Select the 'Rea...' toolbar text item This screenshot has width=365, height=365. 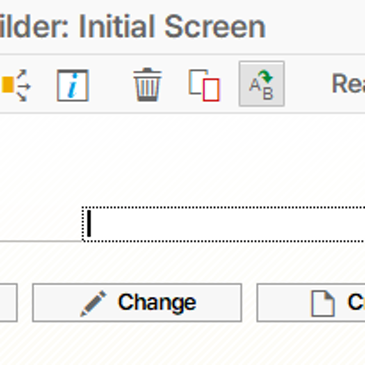[x=348, y=84]
